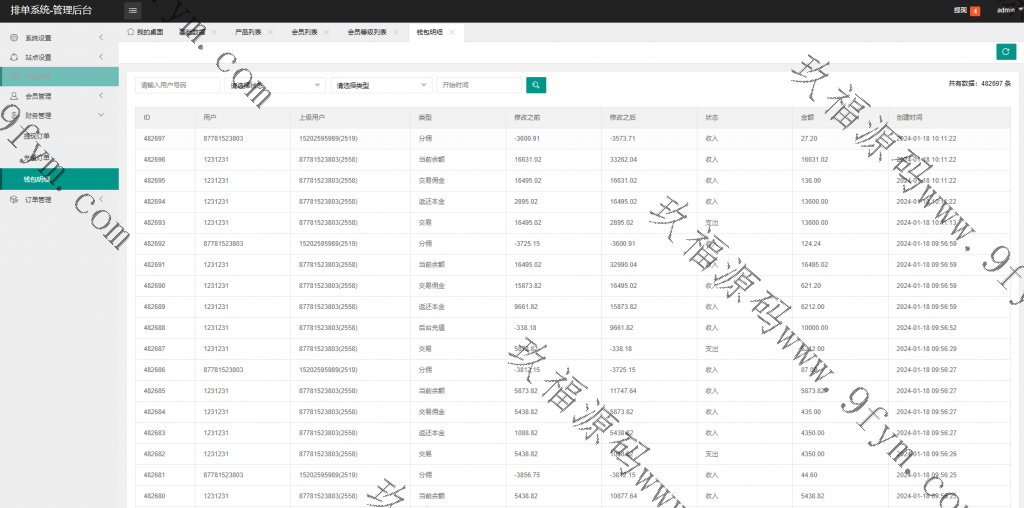Click the green refresh icon button
1024x508 pixels.
(1005, 52)
